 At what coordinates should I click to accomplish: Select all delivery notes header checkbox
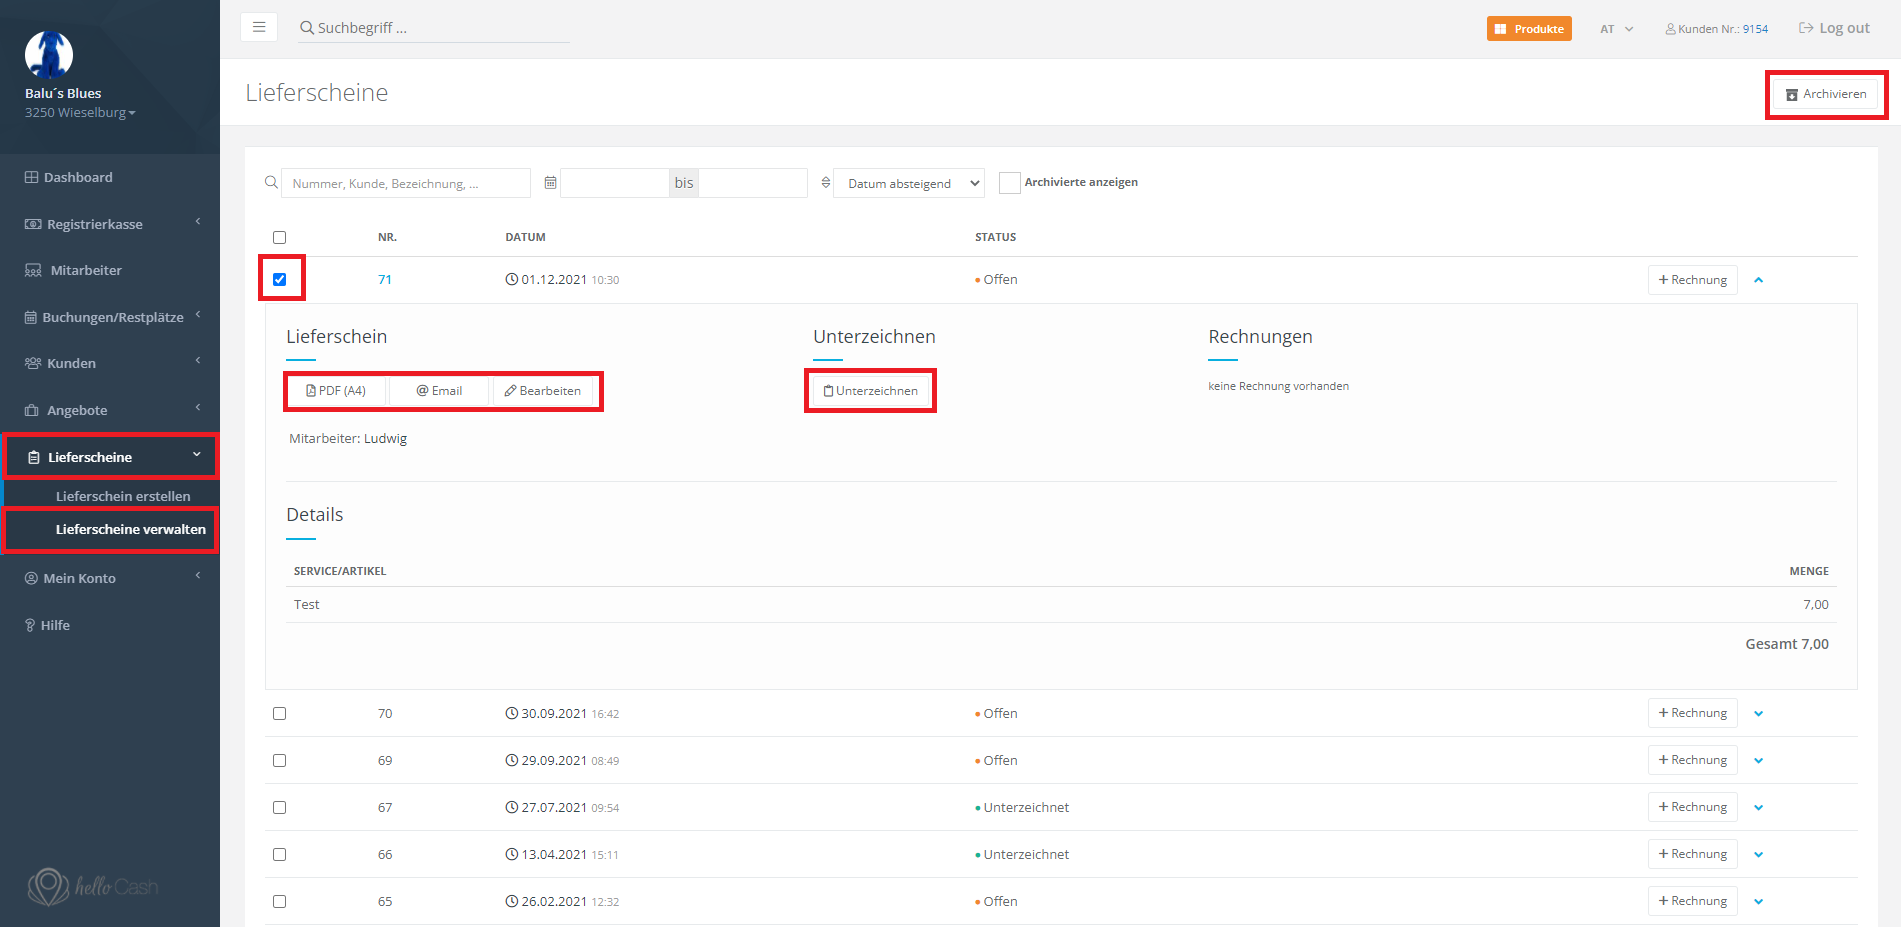280,238
